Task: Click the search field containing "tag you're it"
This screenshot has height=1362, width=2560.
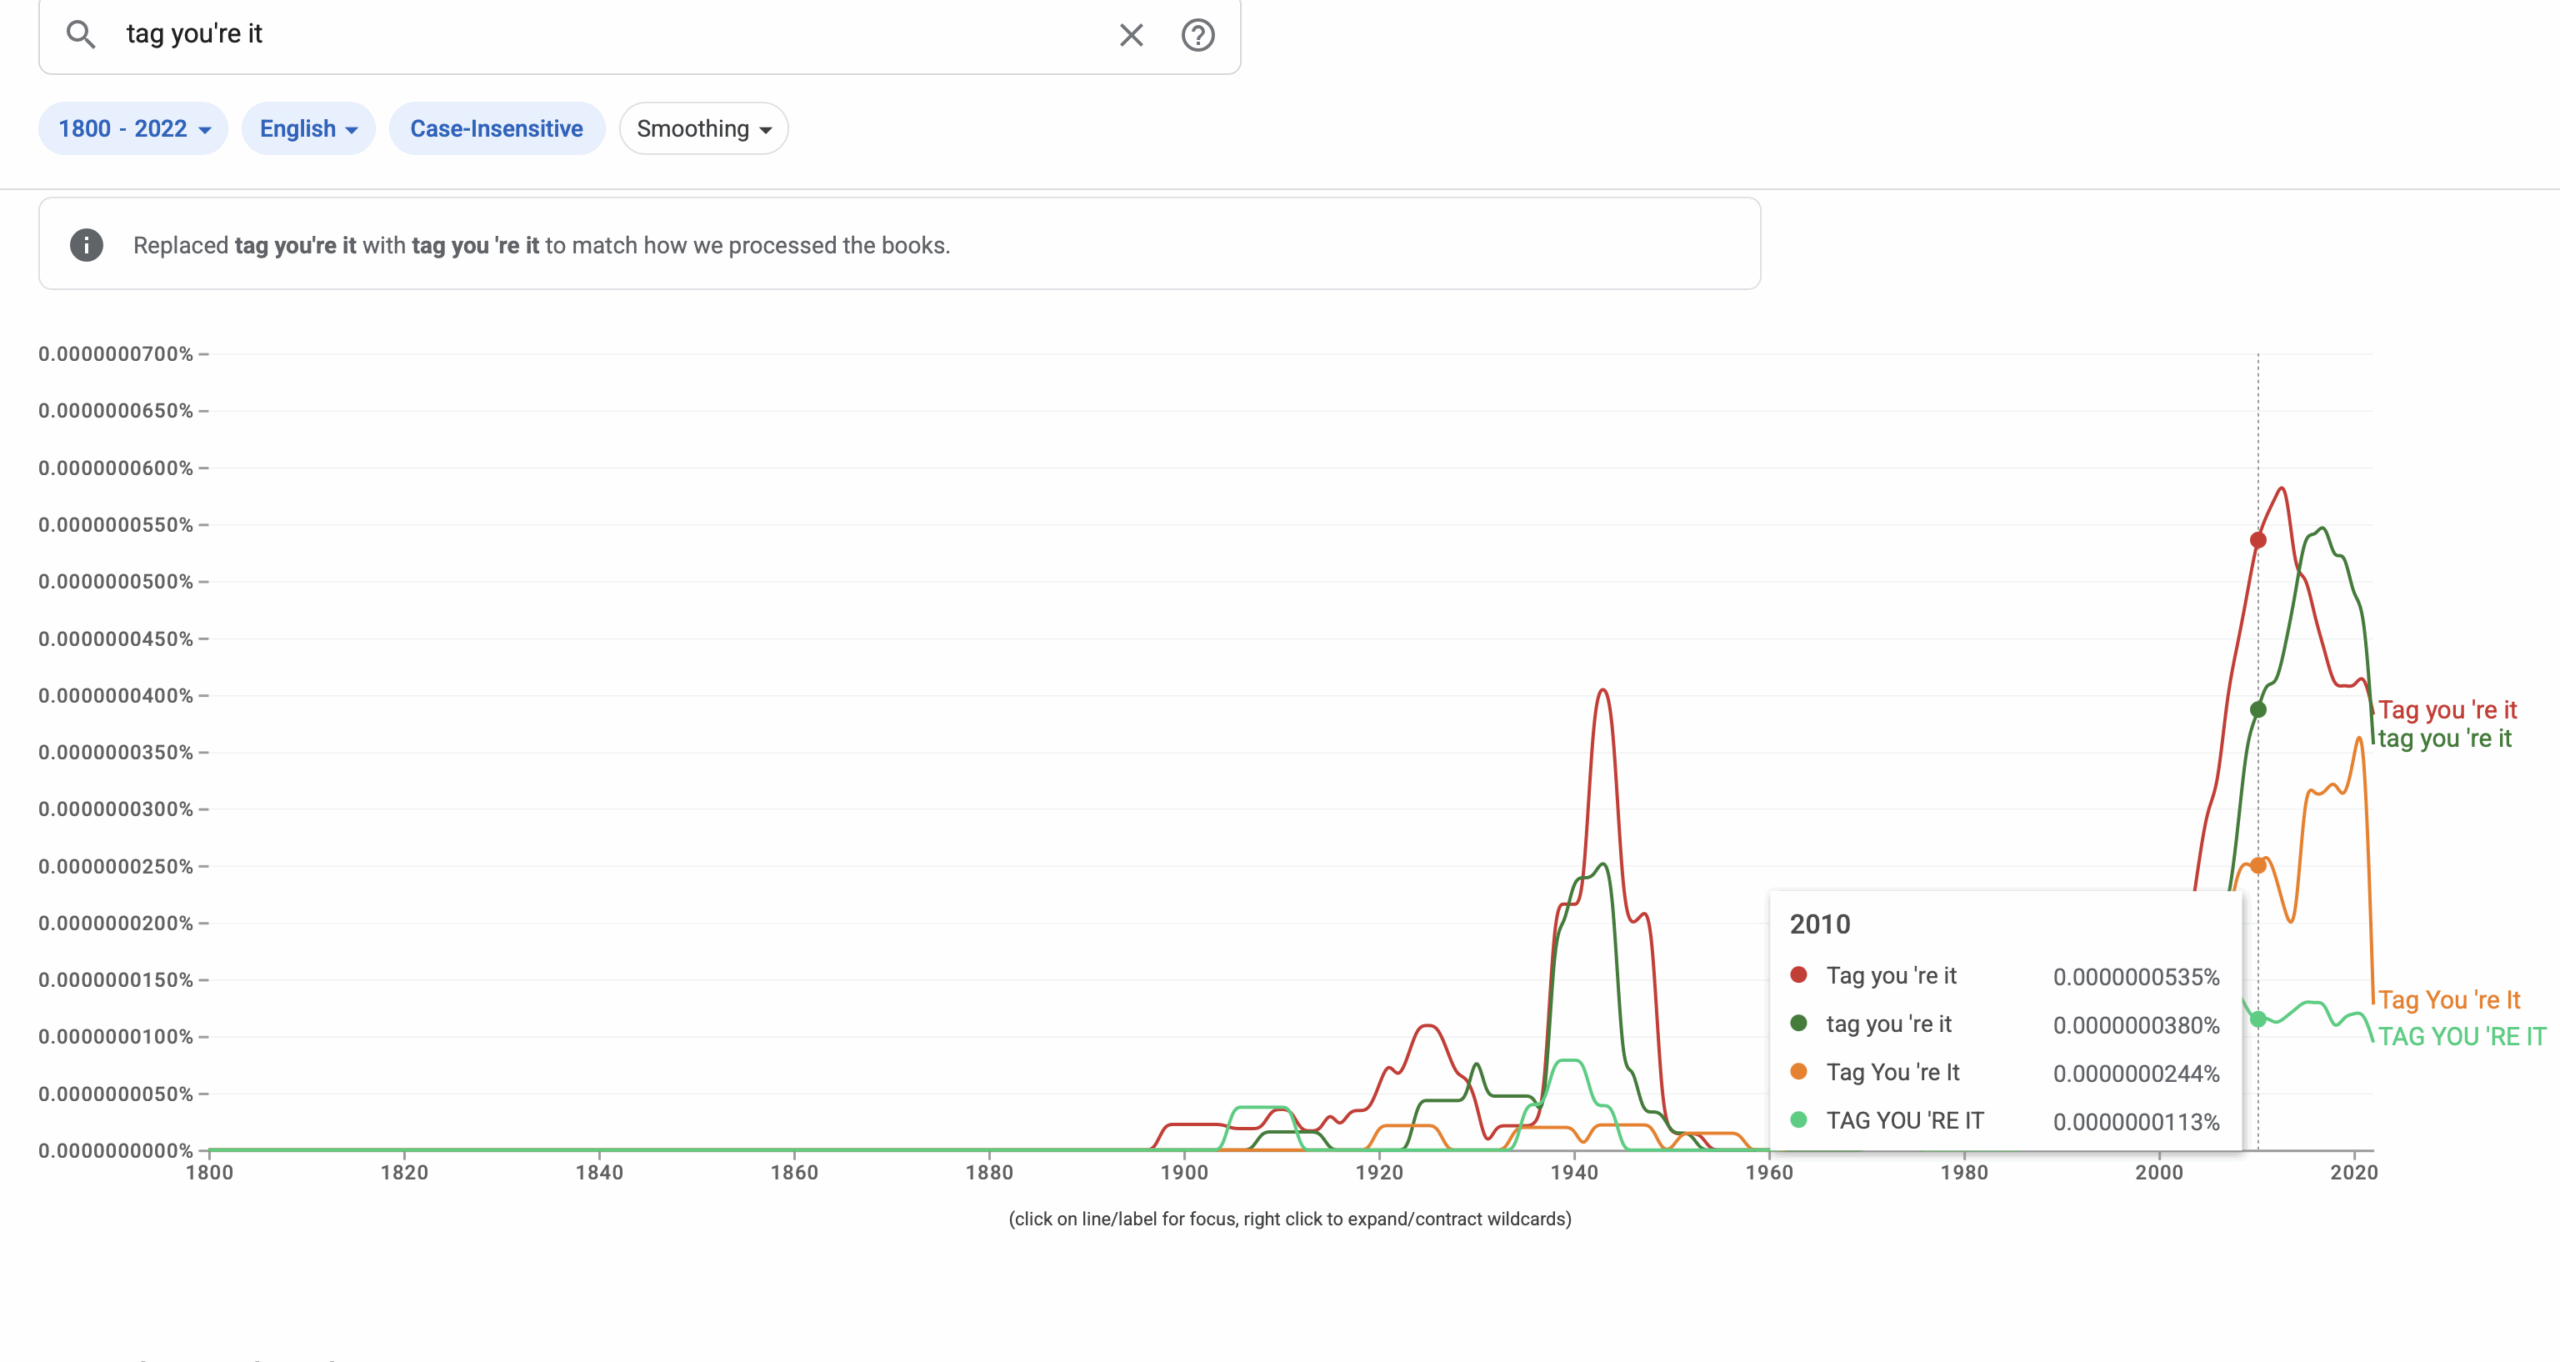Action: (x=600, y=35)
